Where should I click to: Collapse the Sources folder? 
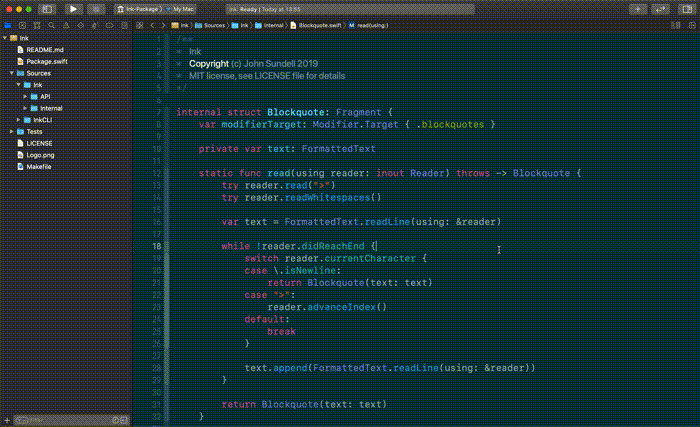coord(12,73)
